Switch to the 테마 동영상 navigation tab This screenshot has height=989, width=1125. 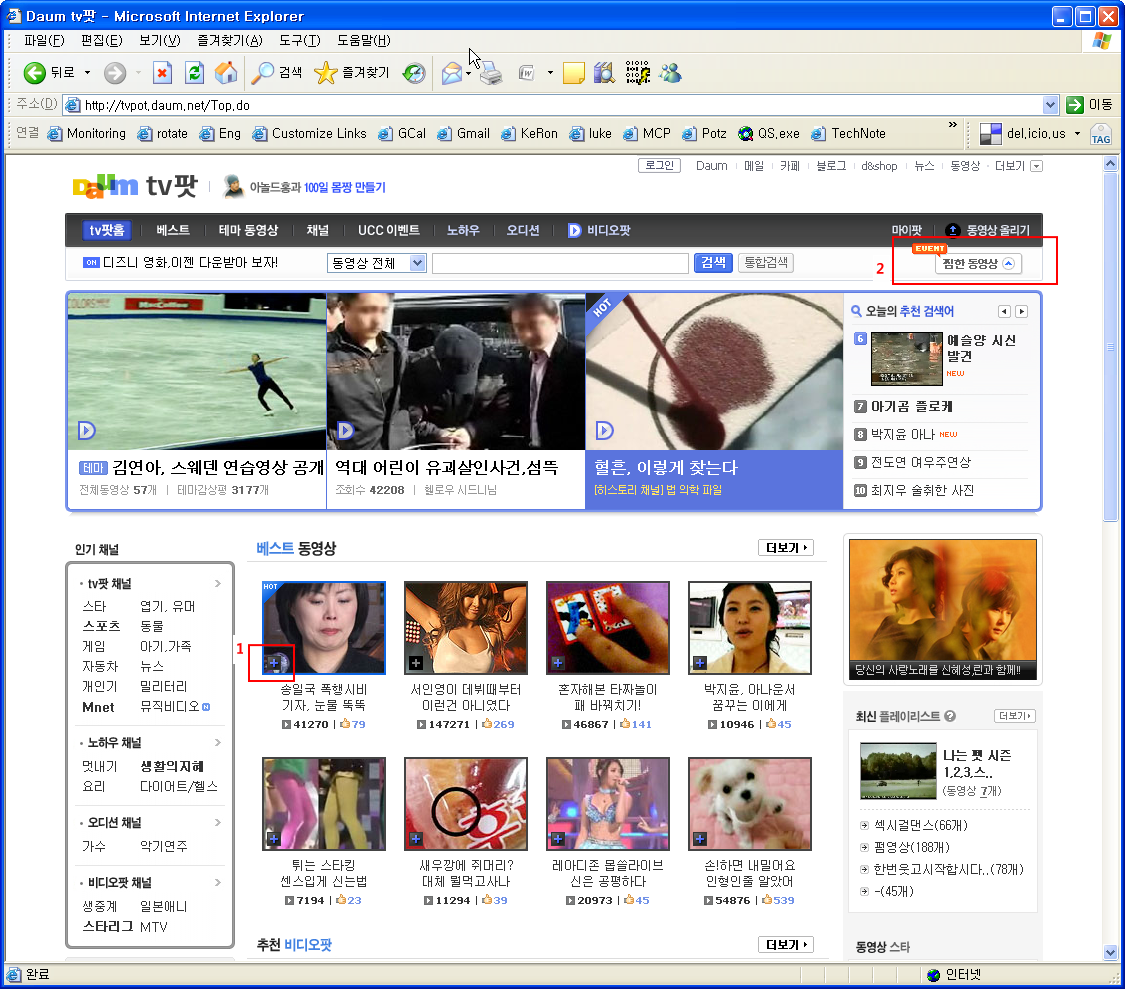(248, 230)
